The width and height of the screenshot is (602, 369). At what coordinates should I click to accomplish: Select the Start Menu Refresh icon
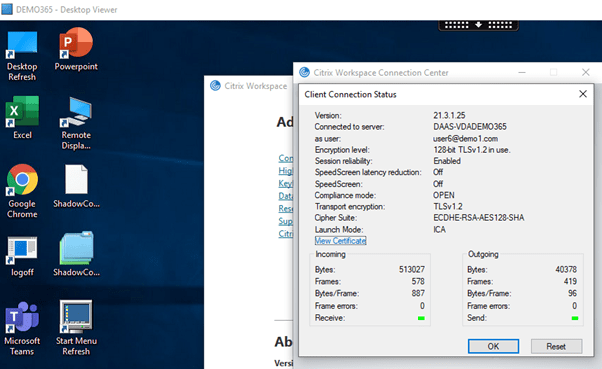coord(76,316)
